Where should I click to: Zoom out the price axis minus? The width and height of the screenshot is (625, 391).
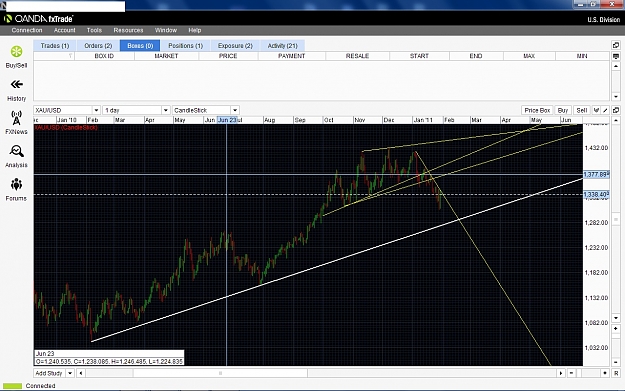tap(616, 362)
